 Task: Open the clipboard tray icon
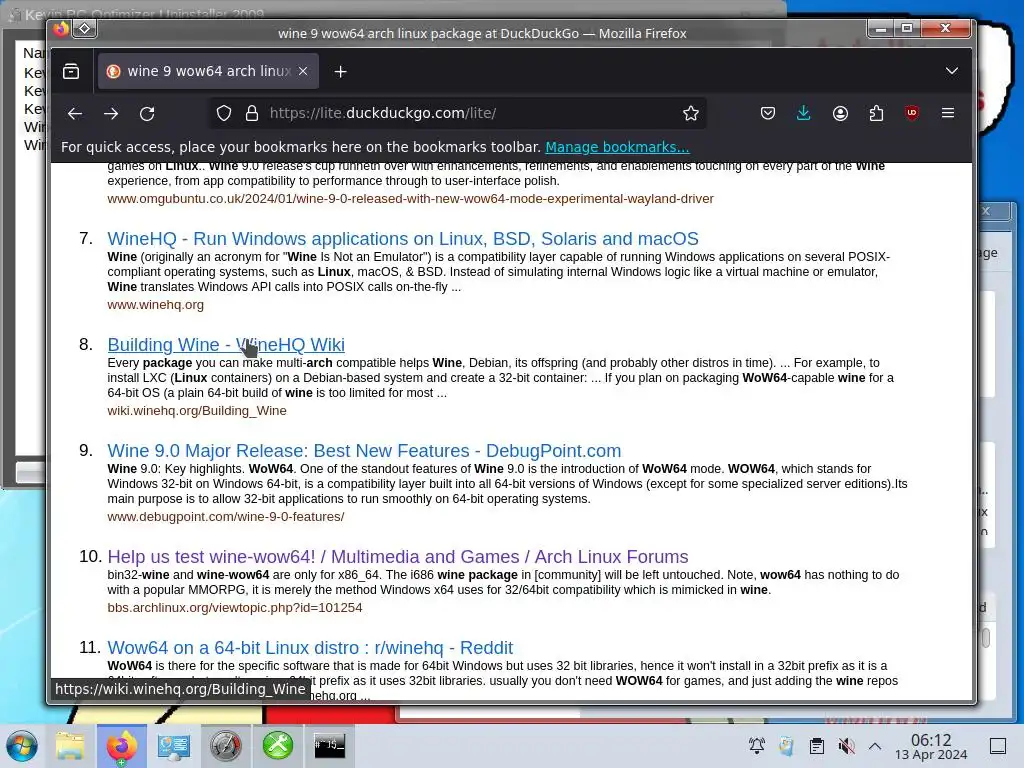click(x=816, y=746)
